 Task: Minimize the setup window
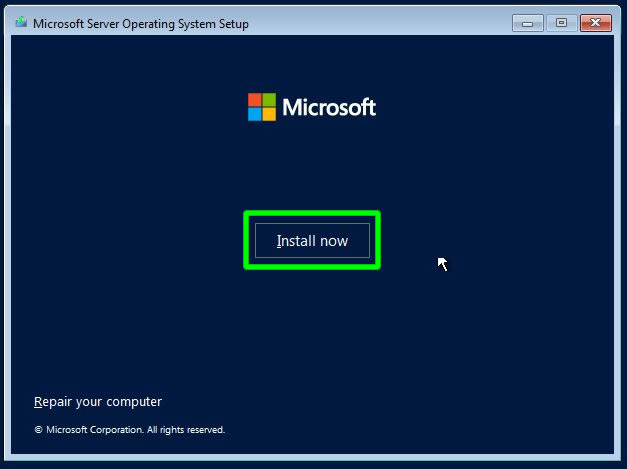(x=528, y=22)
